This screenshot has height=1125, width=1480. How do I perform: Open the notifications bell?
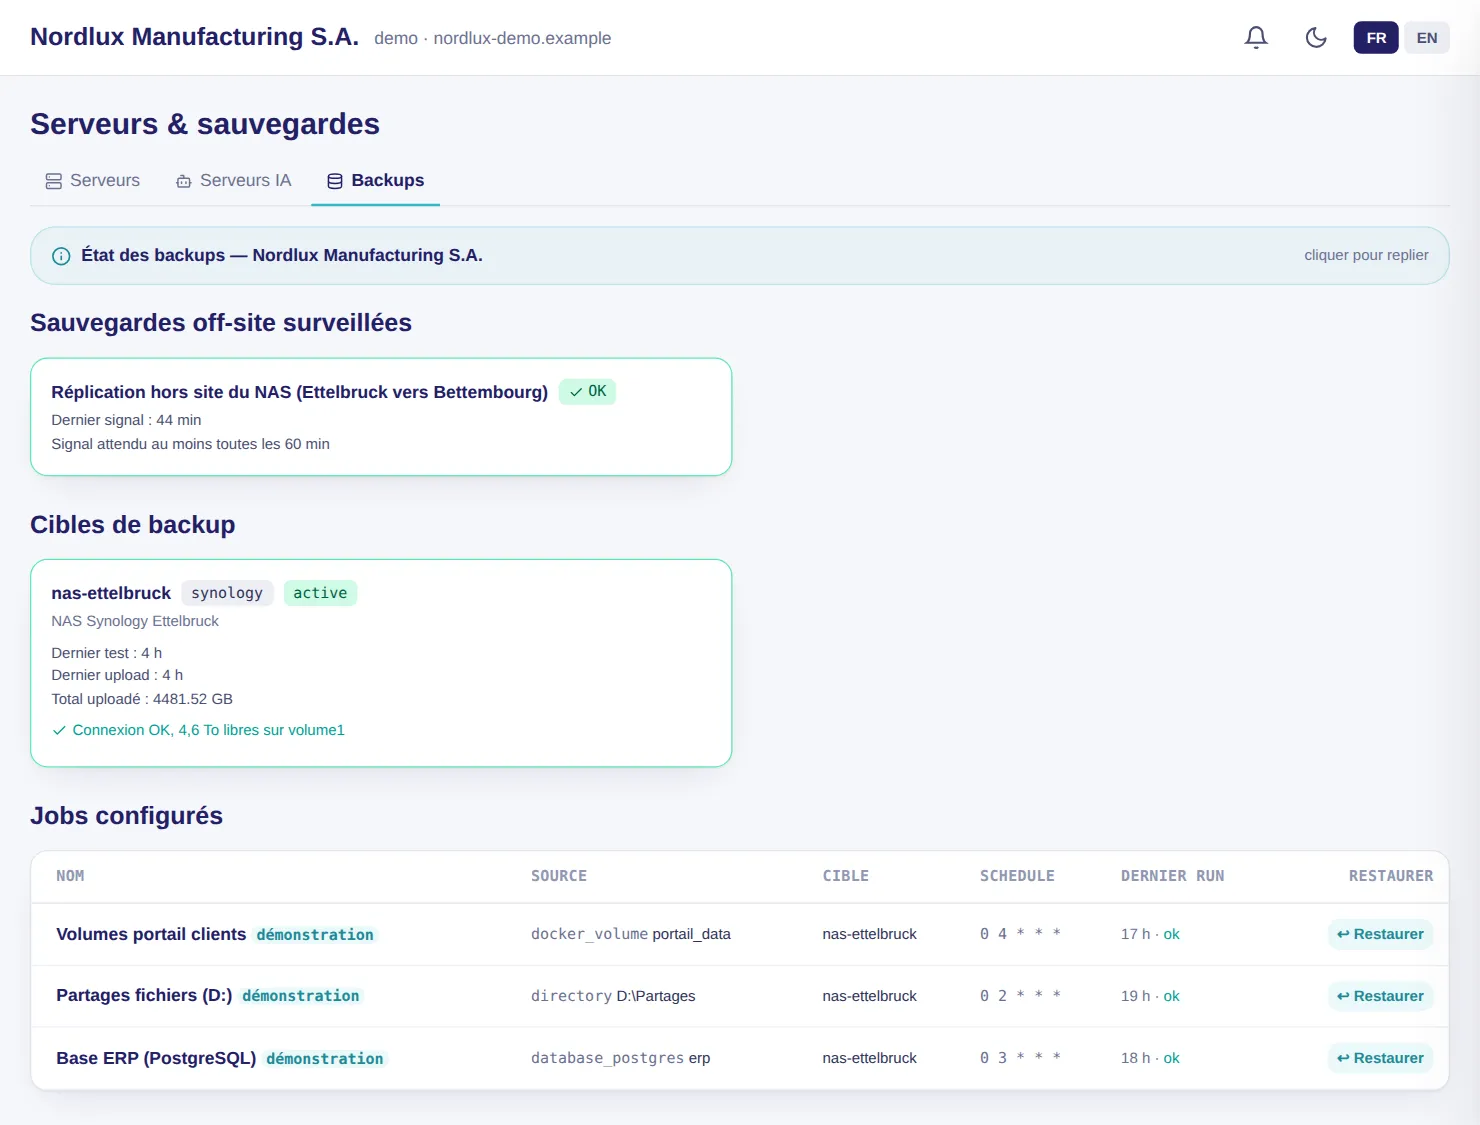[1256, 38]
